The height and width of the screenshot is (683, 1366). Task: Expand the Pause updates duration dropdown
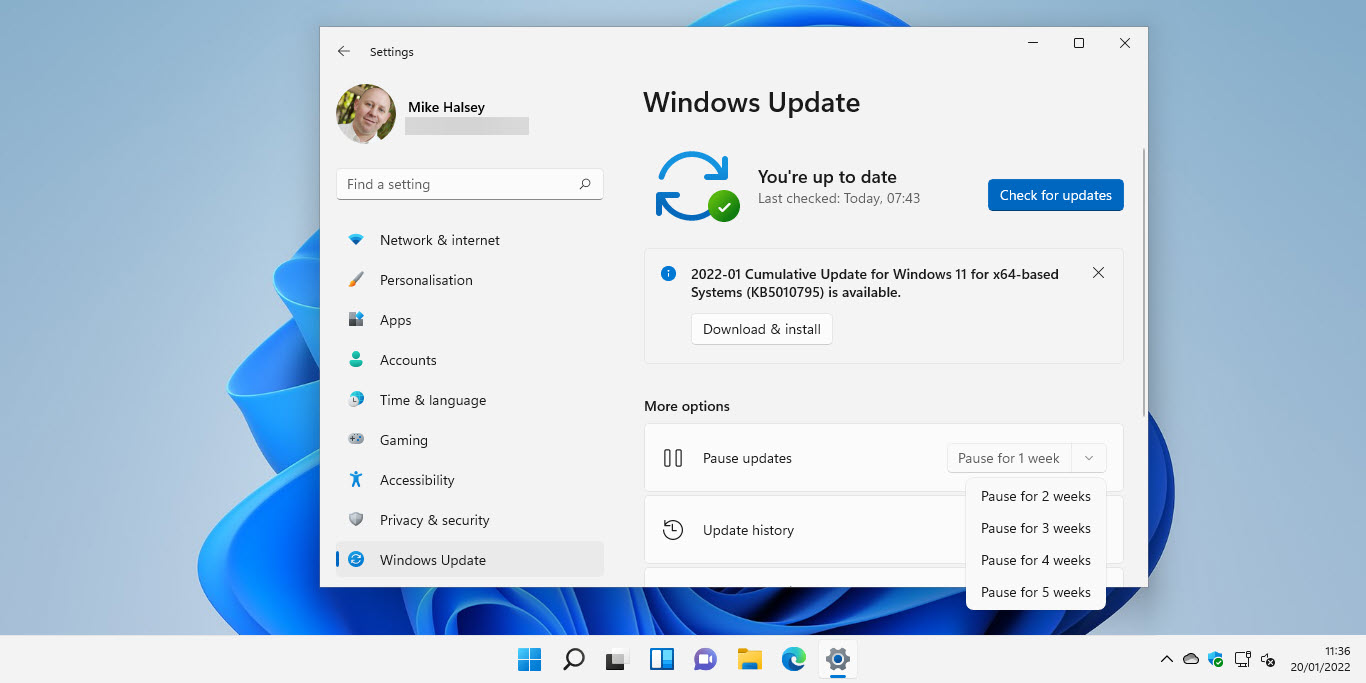click(1089, 457)
